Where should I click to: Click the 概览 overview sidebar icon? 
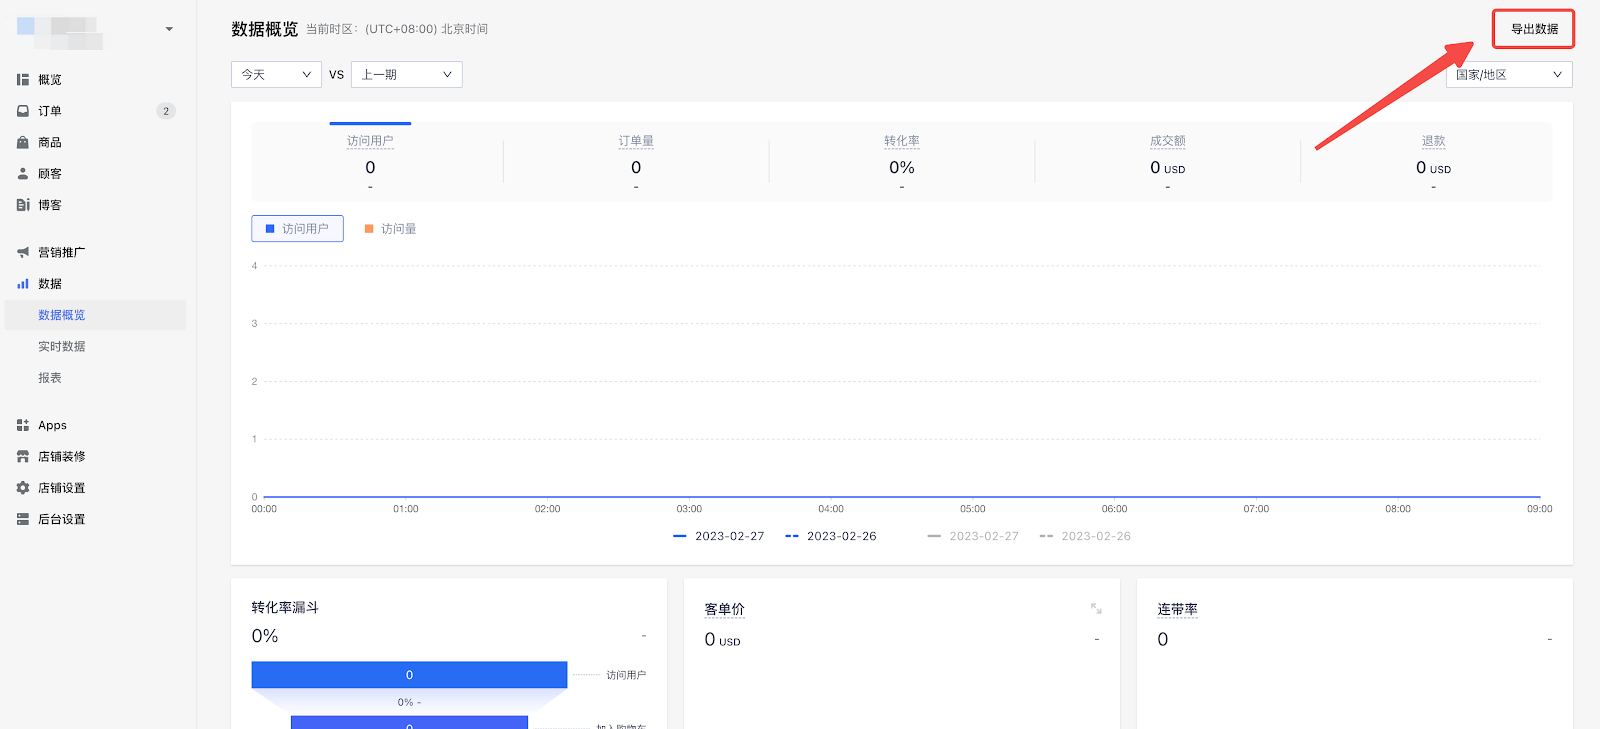pos(22,80)
